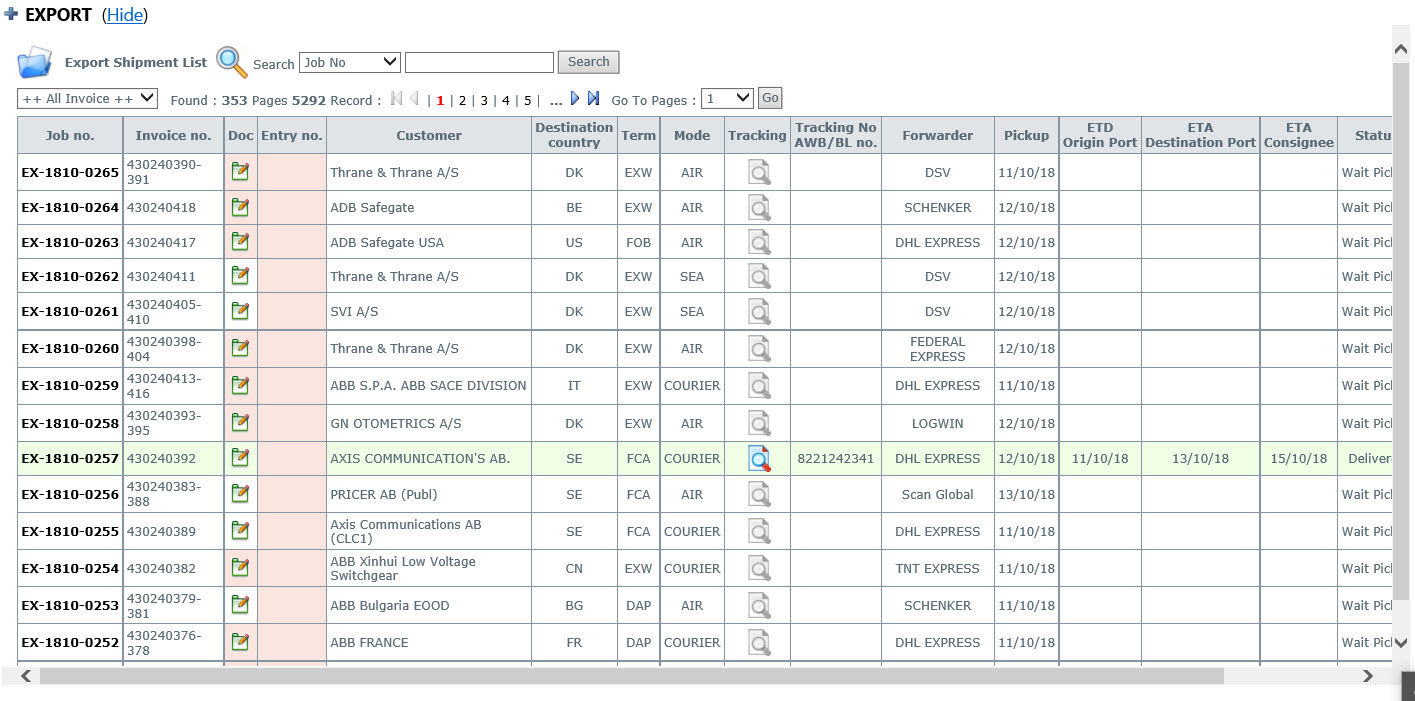This screenshot has width=1415, height=701.
Task: Track shipment for job EX-1810-0262
Action: (x=760, y=277)
